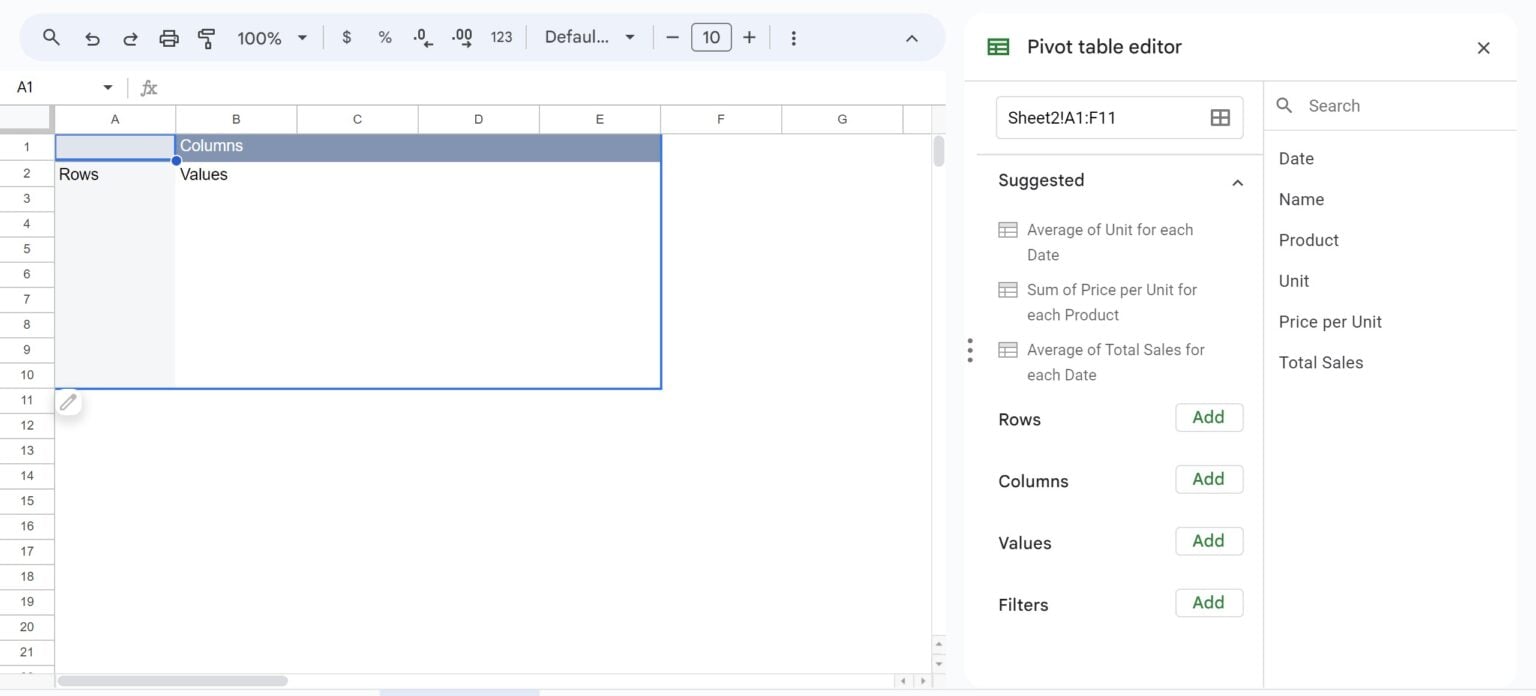The height and width of the screenshot is (696, 1536).
Task: Open more number formats via 123 icon
Action: (501, 37)
